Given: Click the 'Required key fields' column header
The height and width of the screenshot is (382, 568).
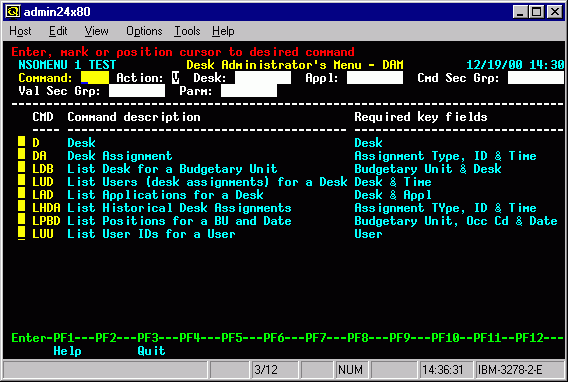Looking at the screenshot, I should [x=421, y=117].
